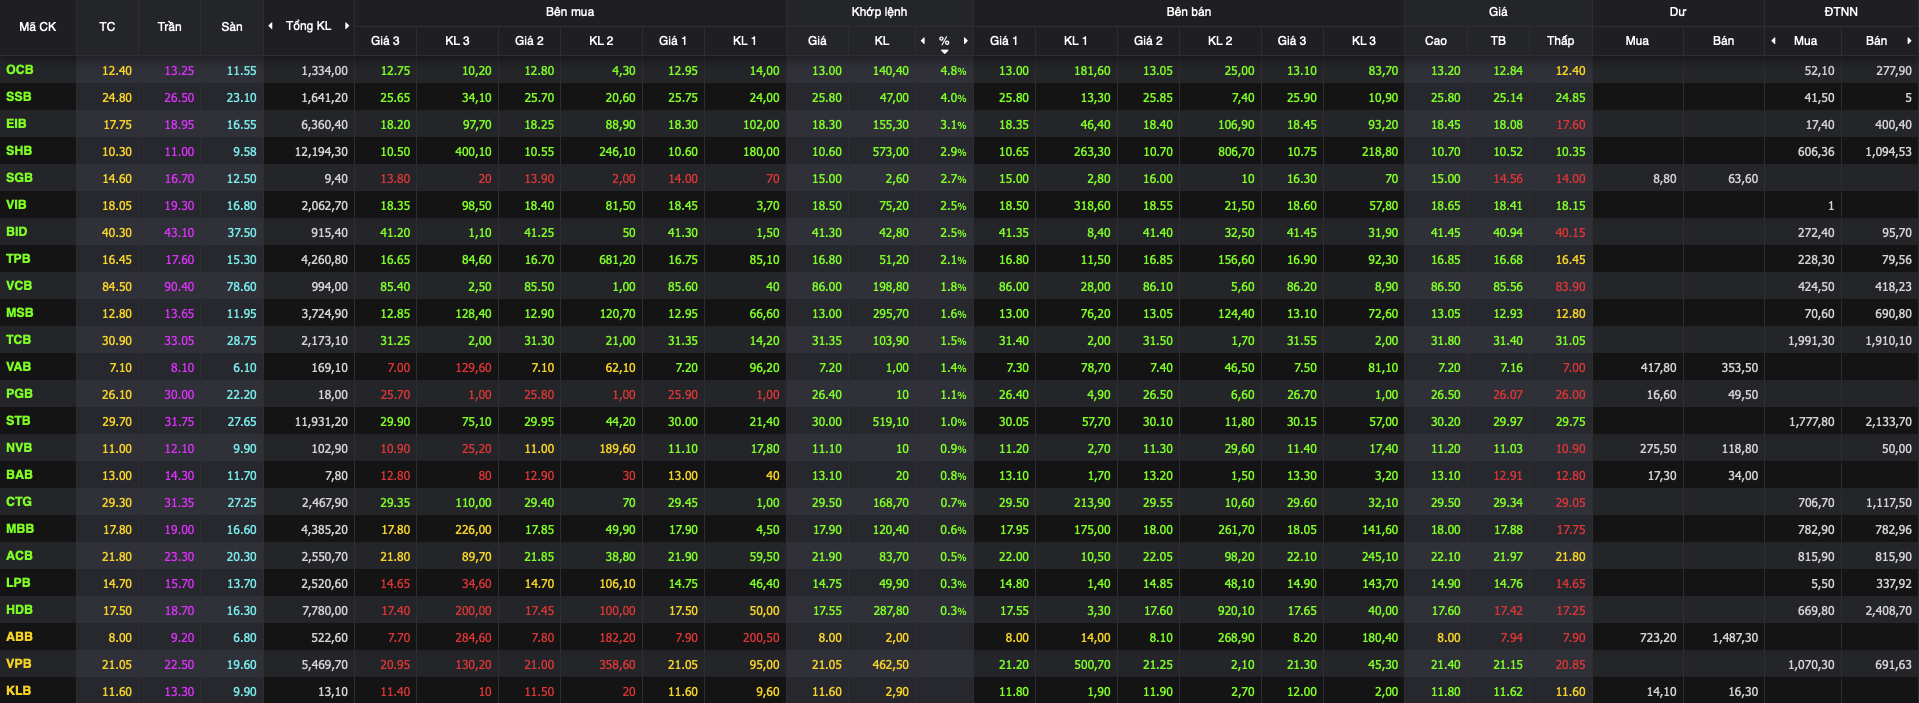Click VPB's matched volume 462,50

890,665
